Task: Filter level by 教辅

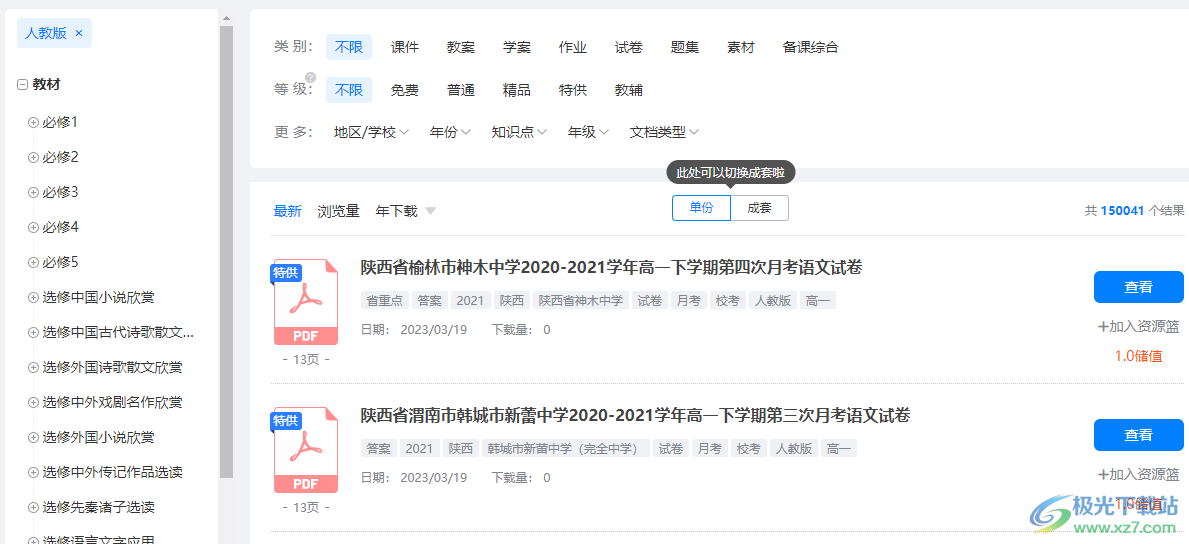Action: pyautogui.click(x=629, y=90)
